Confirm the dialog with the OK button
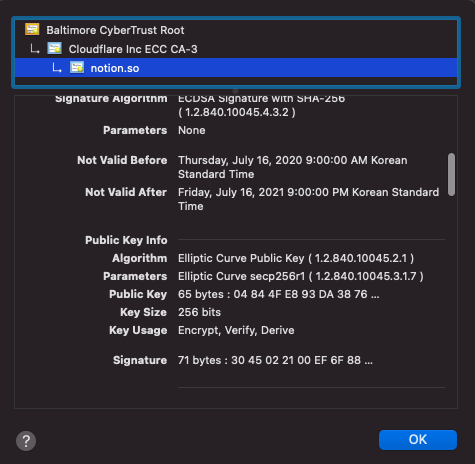The width and height of the screenshot is (475, 464). [418, 440]
